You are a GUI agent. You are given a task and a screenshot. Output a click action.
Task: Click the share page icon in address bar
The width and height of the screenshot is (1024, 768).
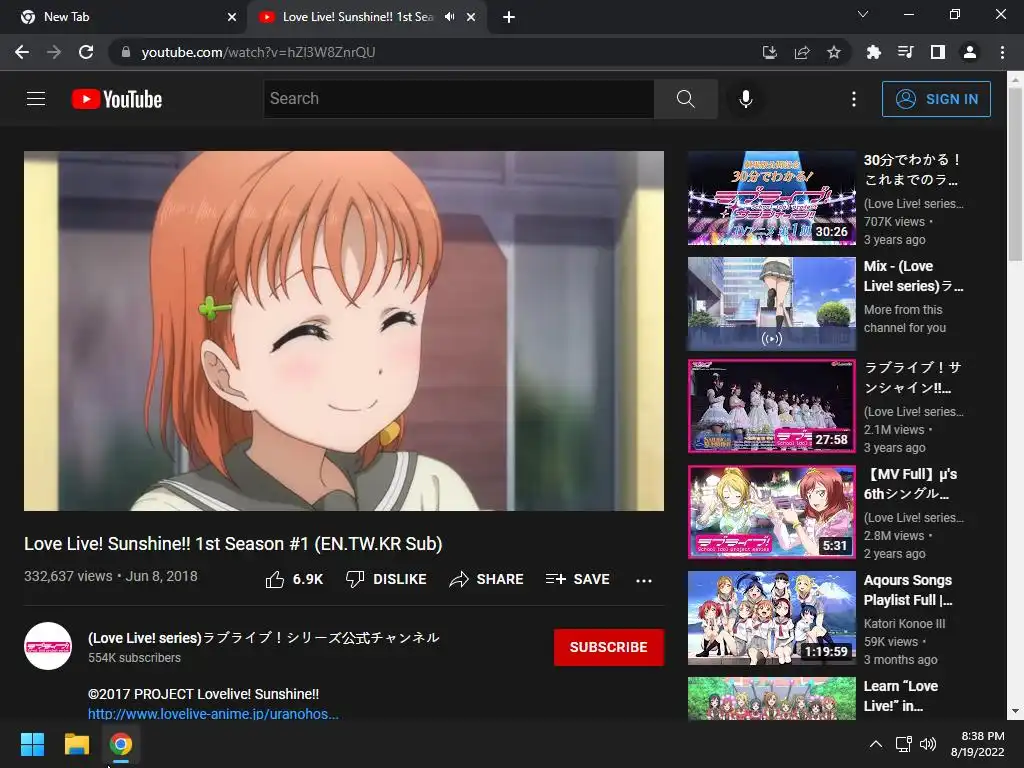(x=802, y=52)
